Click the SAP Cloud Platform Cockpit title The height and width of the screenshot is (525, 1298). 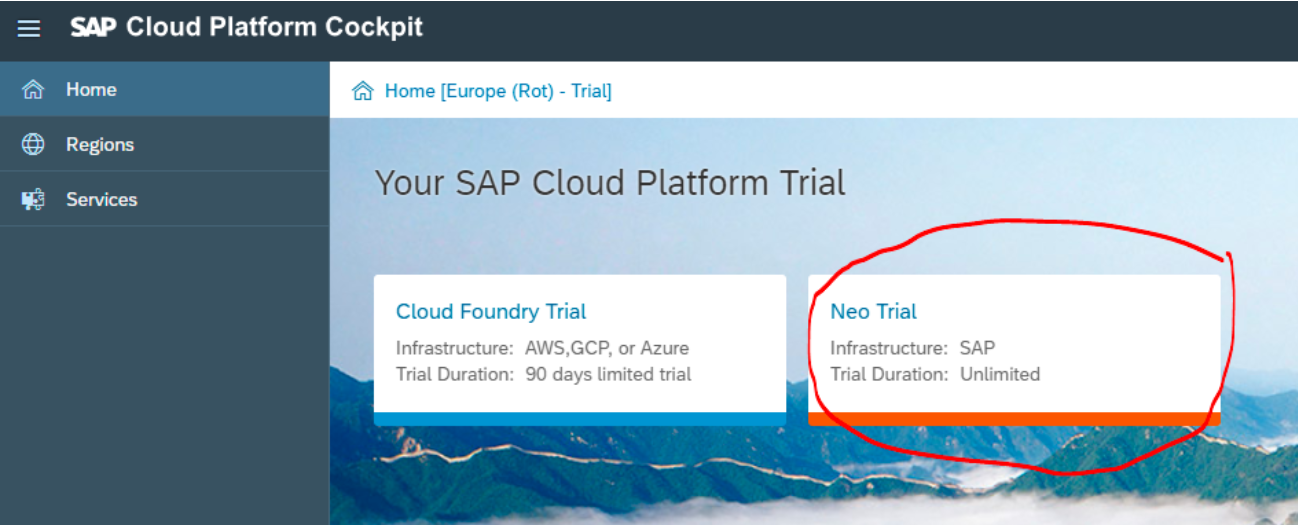(247, 27)
